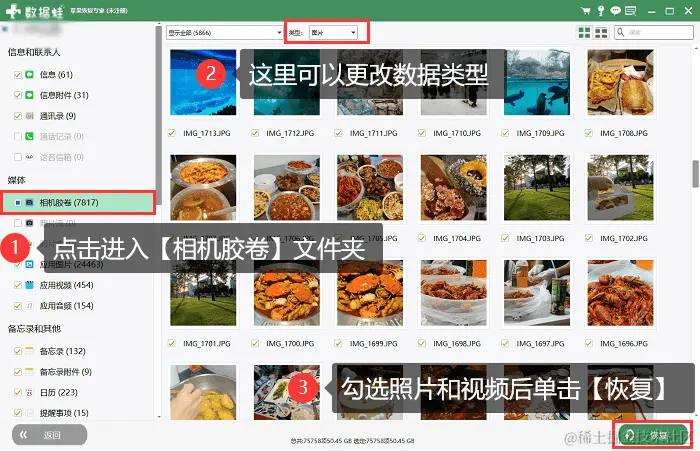Toggle the 信息 (61) checkbox
The height and width of the screenshot is (451, 700).
coord(18,75)
